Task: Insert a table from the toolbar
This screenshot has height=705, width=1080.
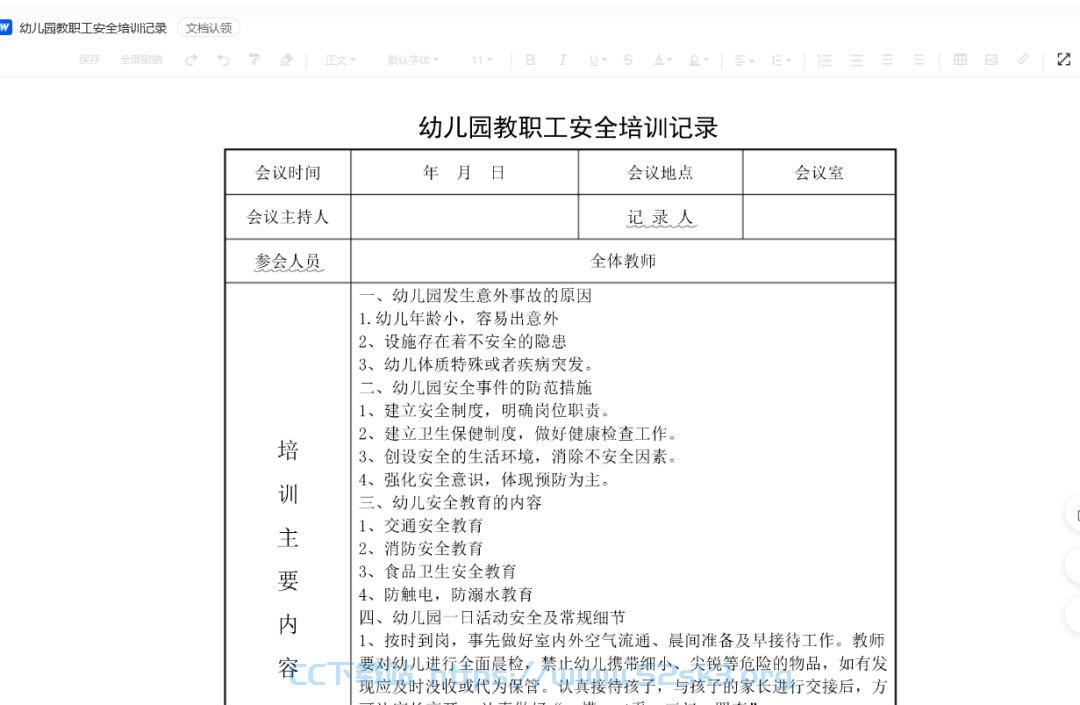Action: (960, 60)
